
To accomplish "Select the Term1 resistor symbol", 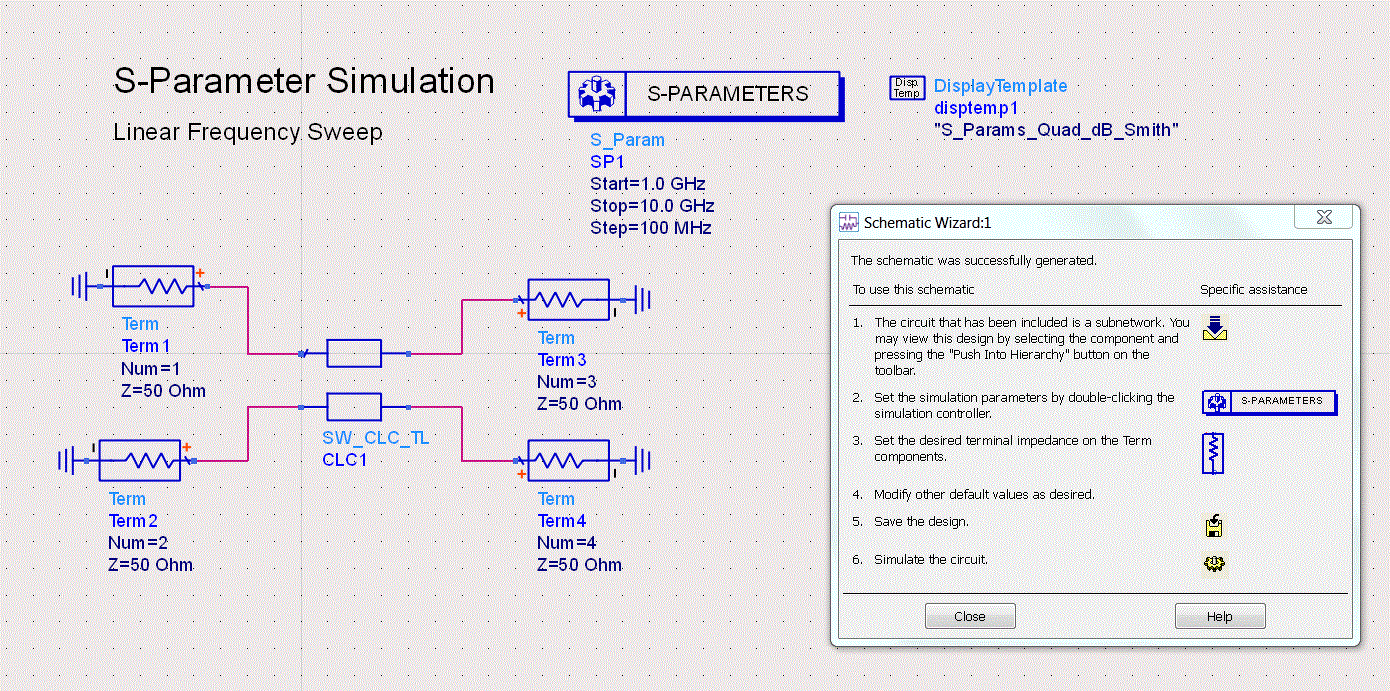I will (153, 286).
